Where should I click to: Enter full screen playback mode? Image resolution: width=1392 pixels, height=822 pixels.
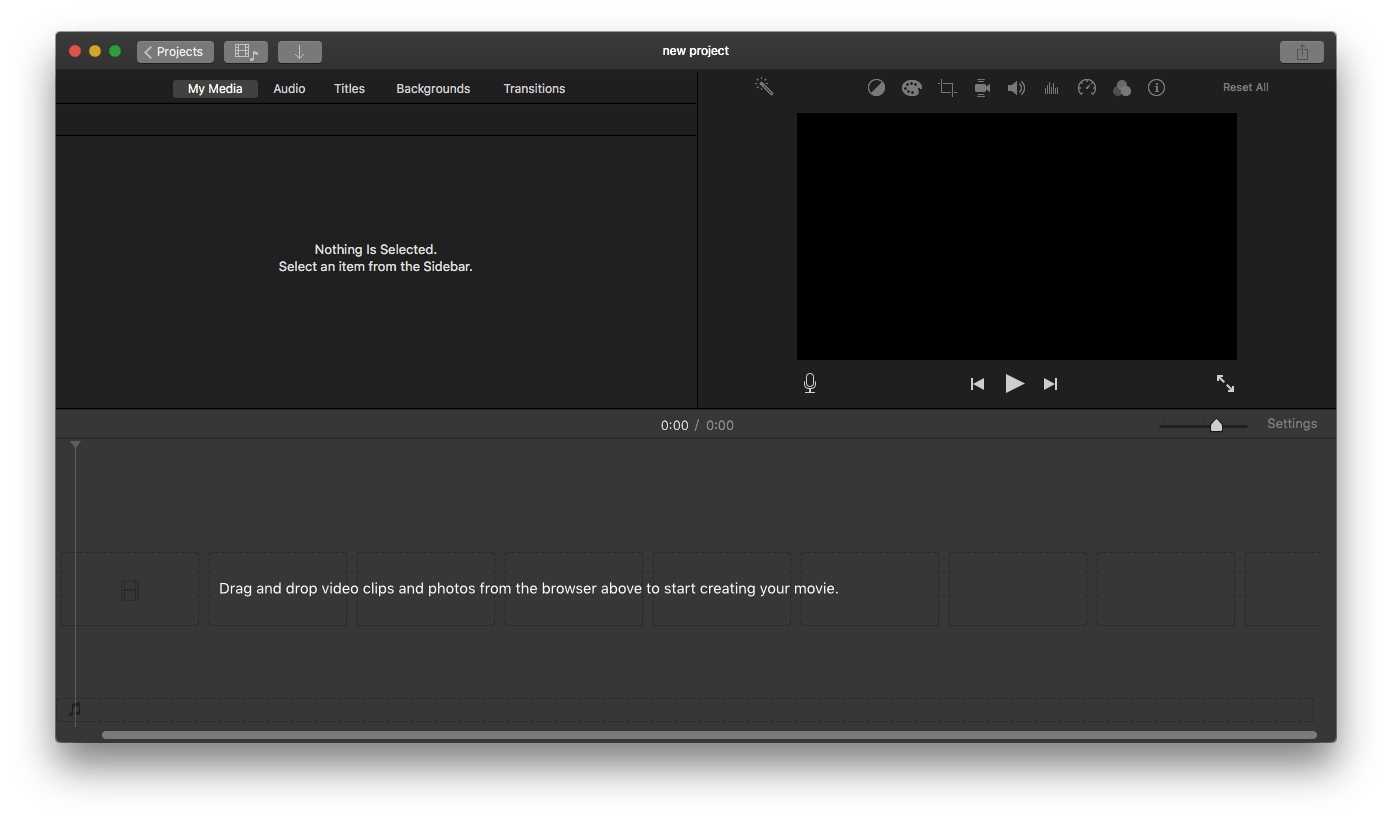coord(1225,383)
